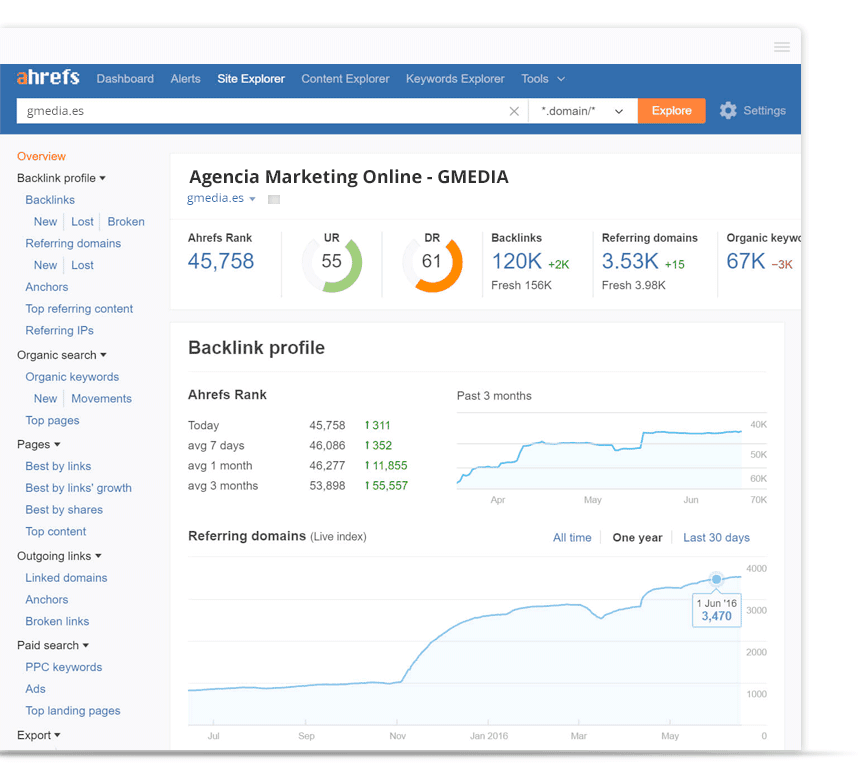Click the UR 55 gauge
Image resolution: width=859 pixels, height=772 pixels.
(332, 264)
